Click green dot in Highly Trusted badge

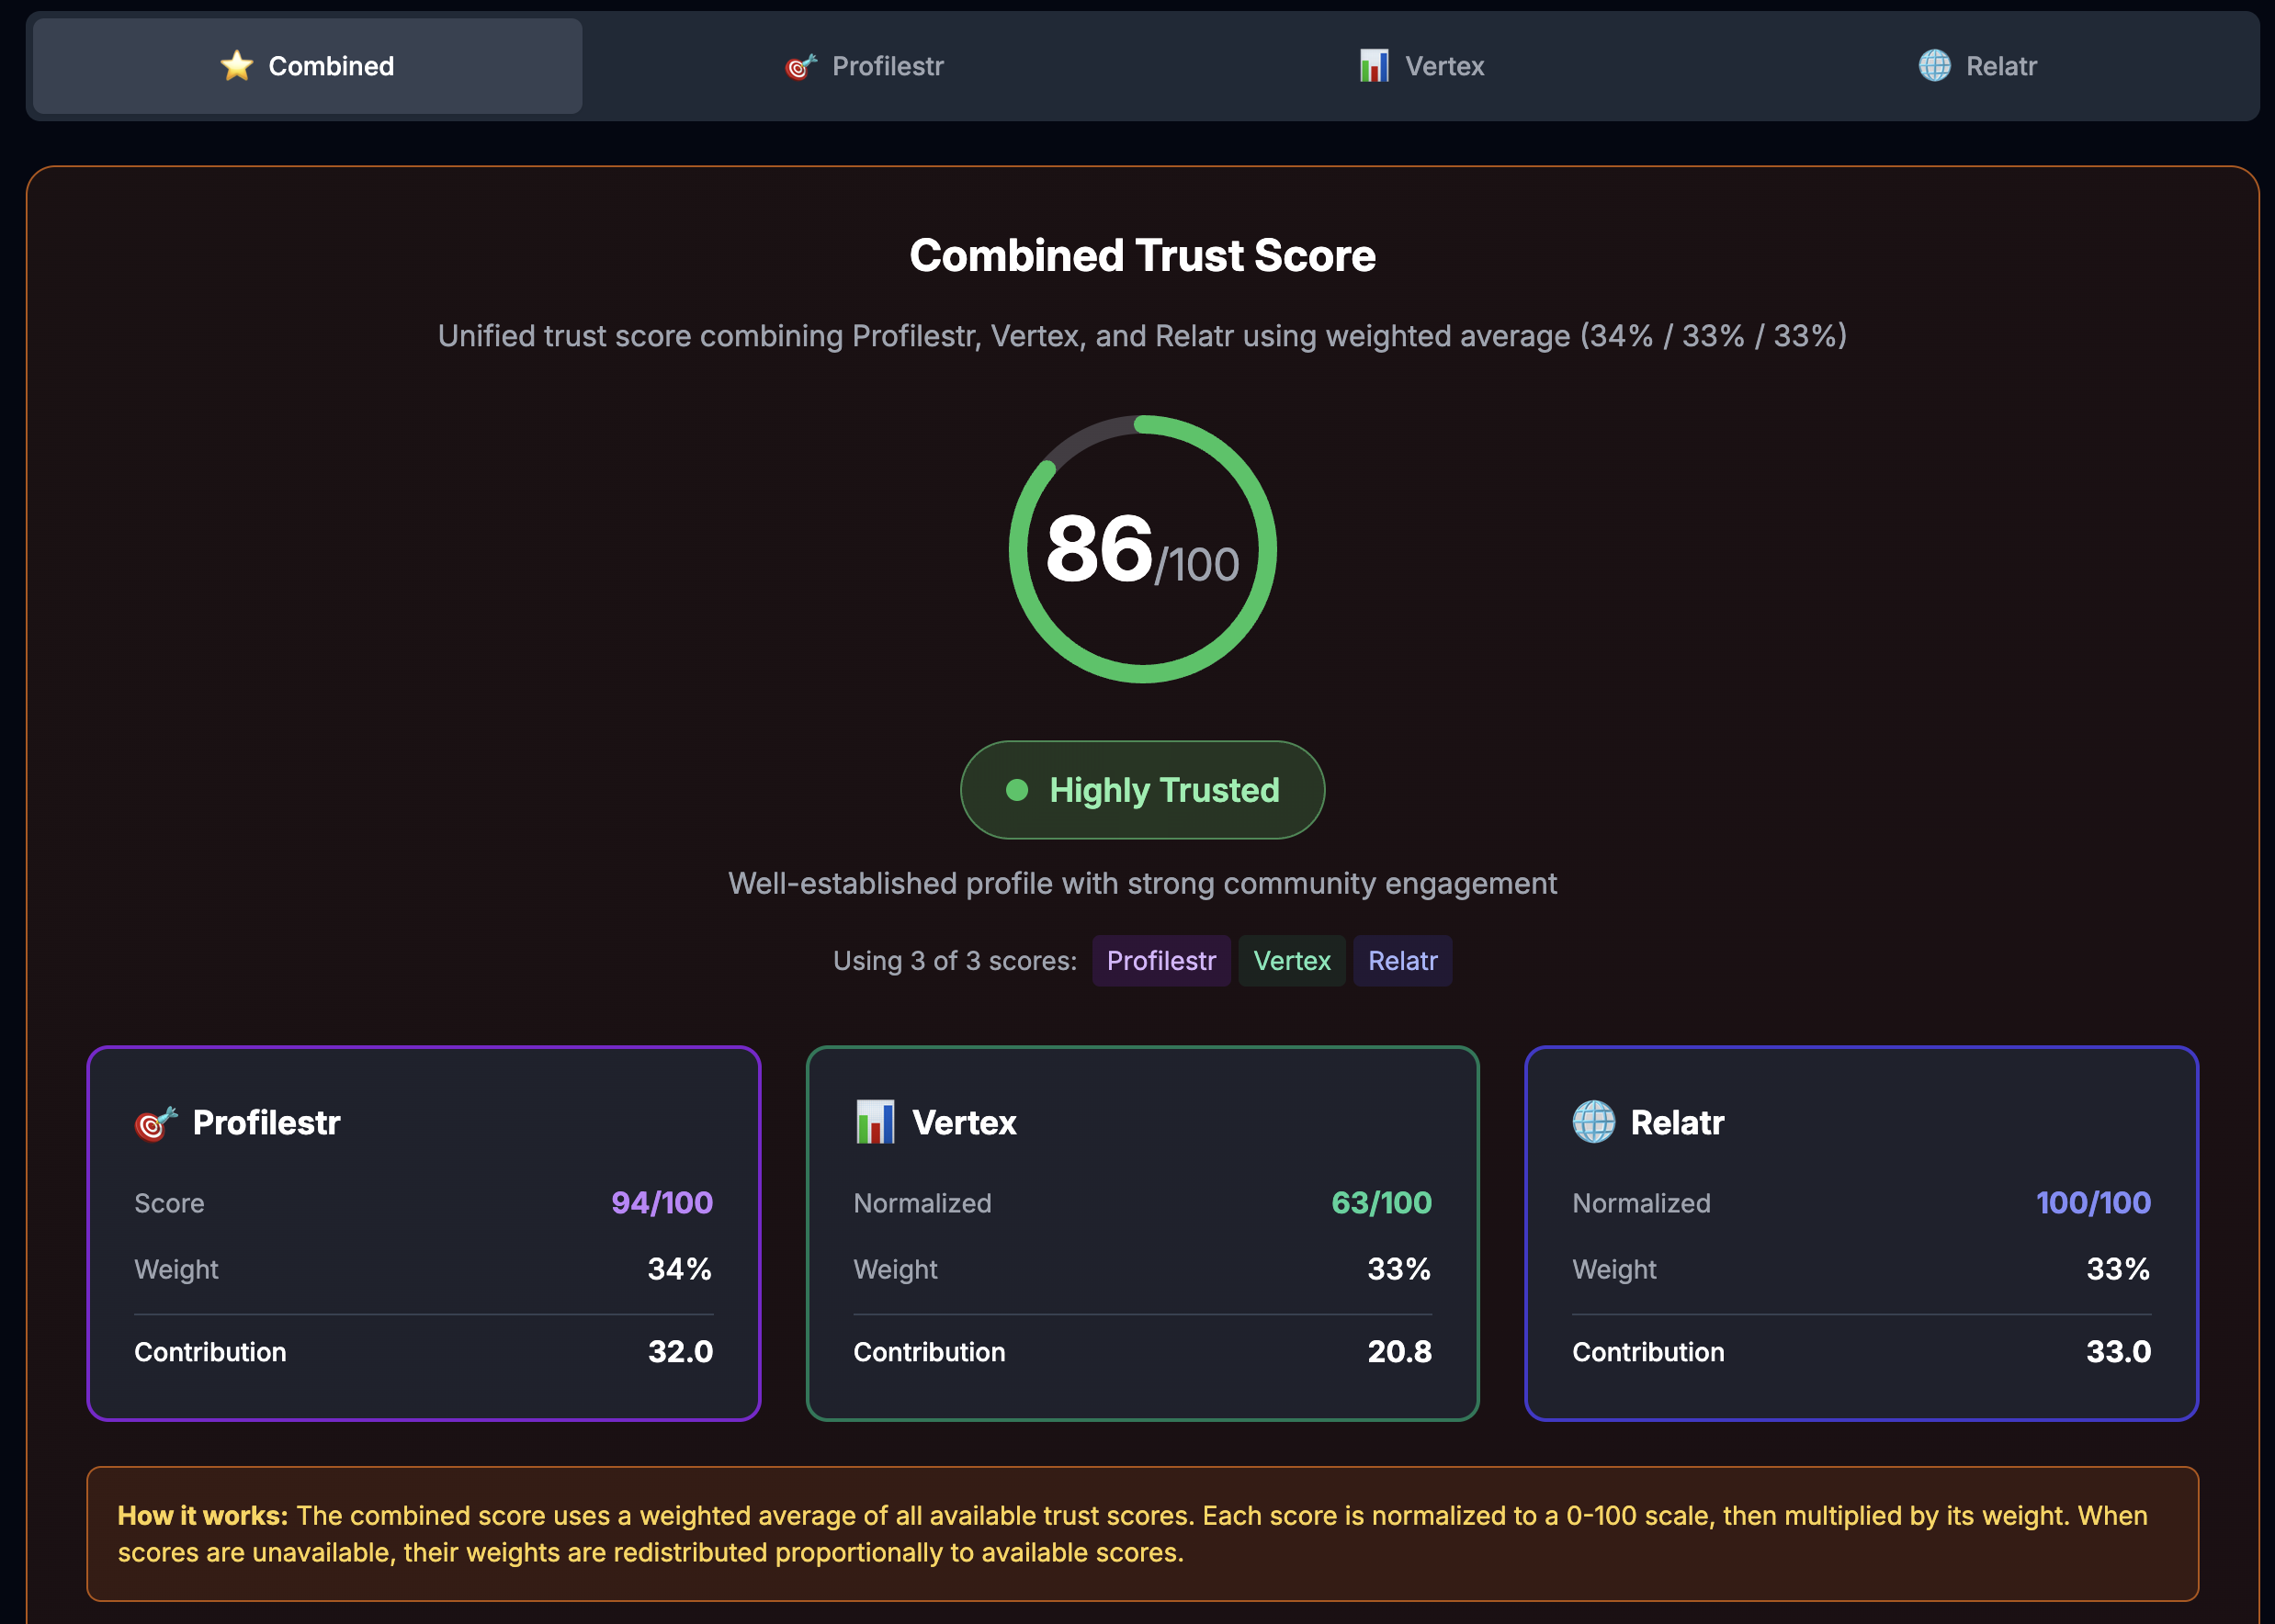1017,790
